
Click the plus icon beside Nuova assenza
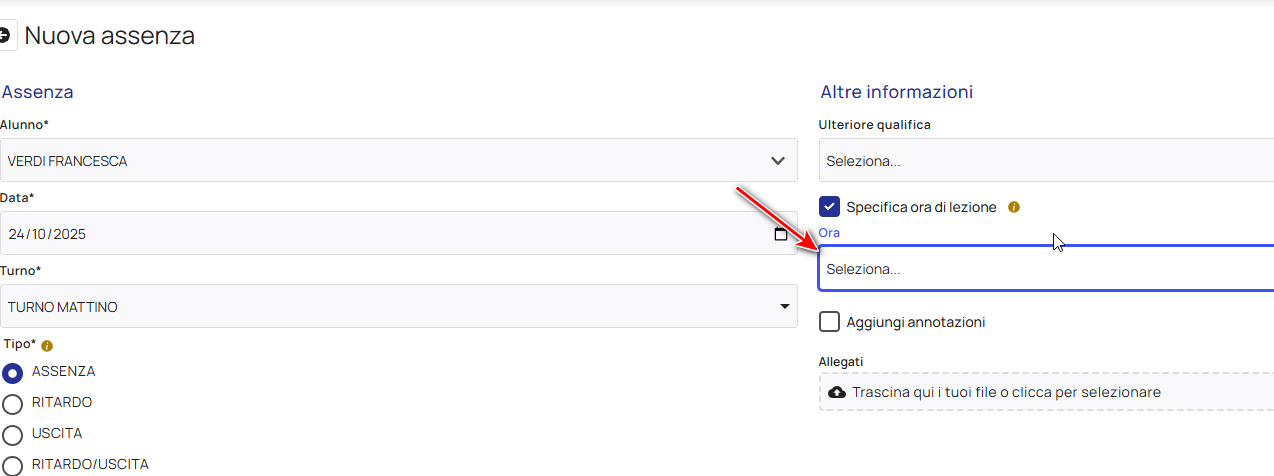(x=6, y=36)
